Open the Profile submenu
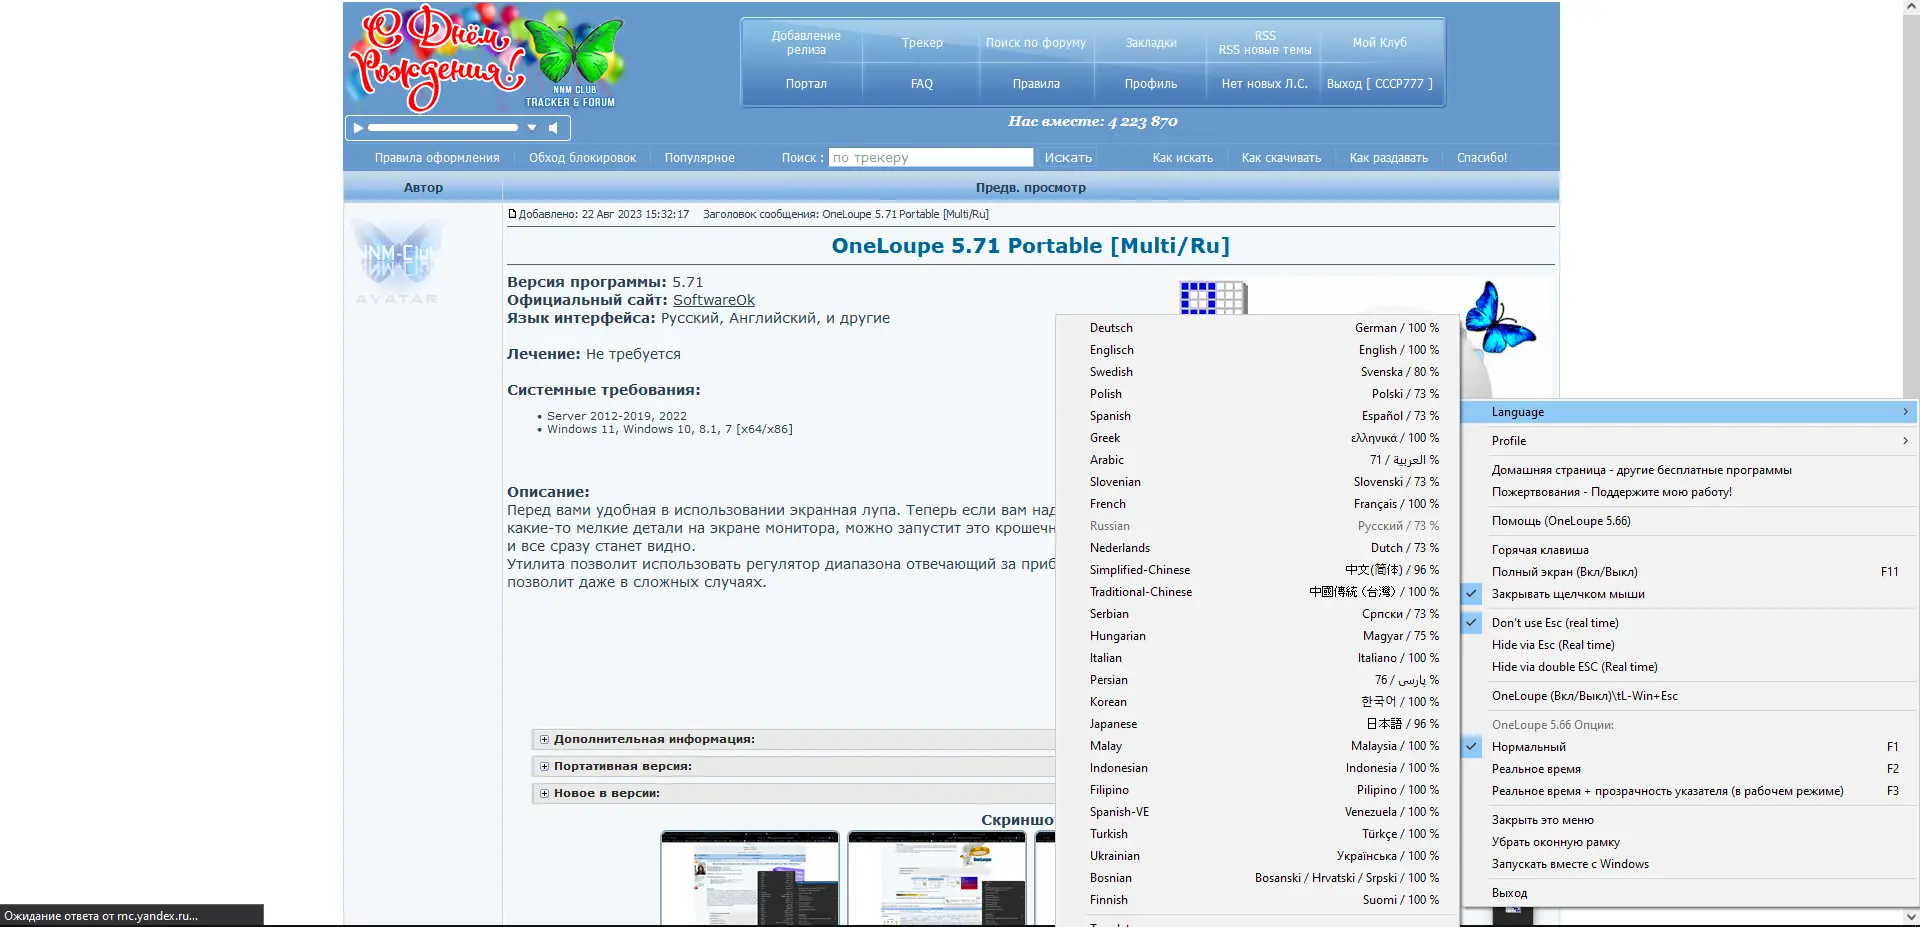Image resolution: width=1920 pixels, height=927 pixels. (x=1689, y=441)
